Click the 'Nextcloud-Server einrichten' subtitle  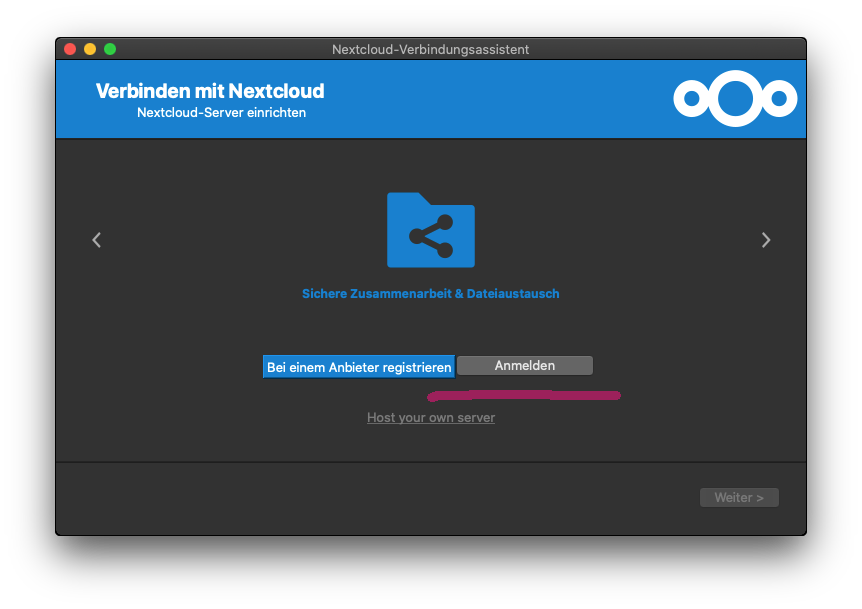(x=222, y=113)
